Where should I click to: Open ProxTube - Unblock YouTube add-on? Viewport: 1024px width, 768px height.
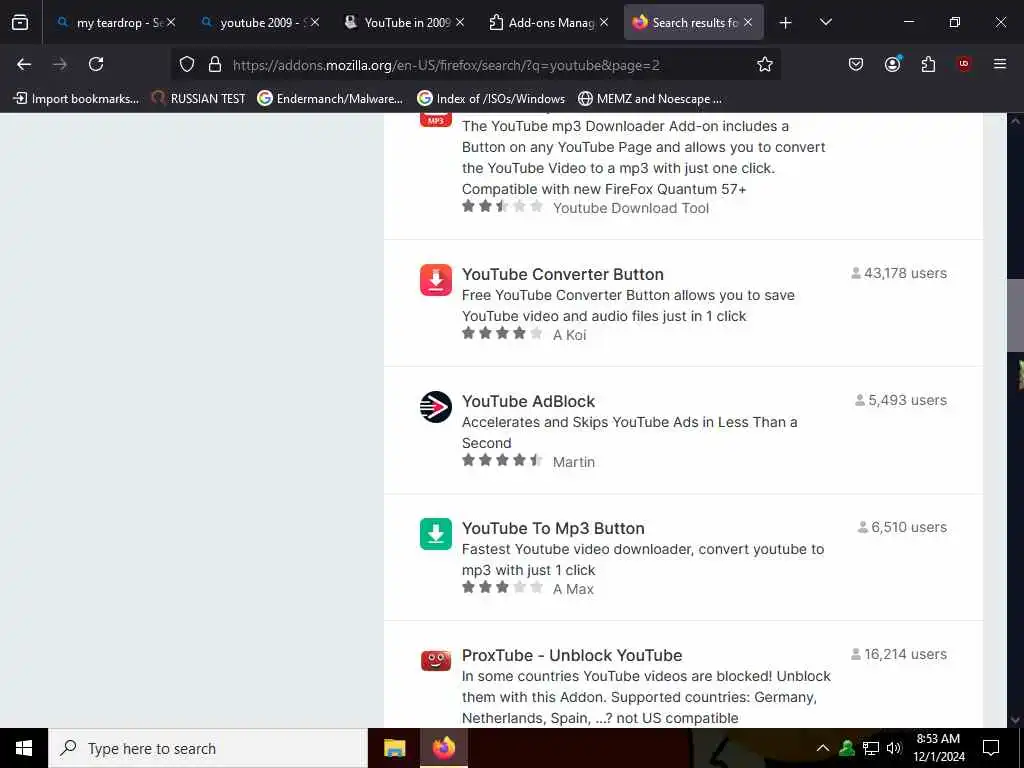(x=572, y=655)
